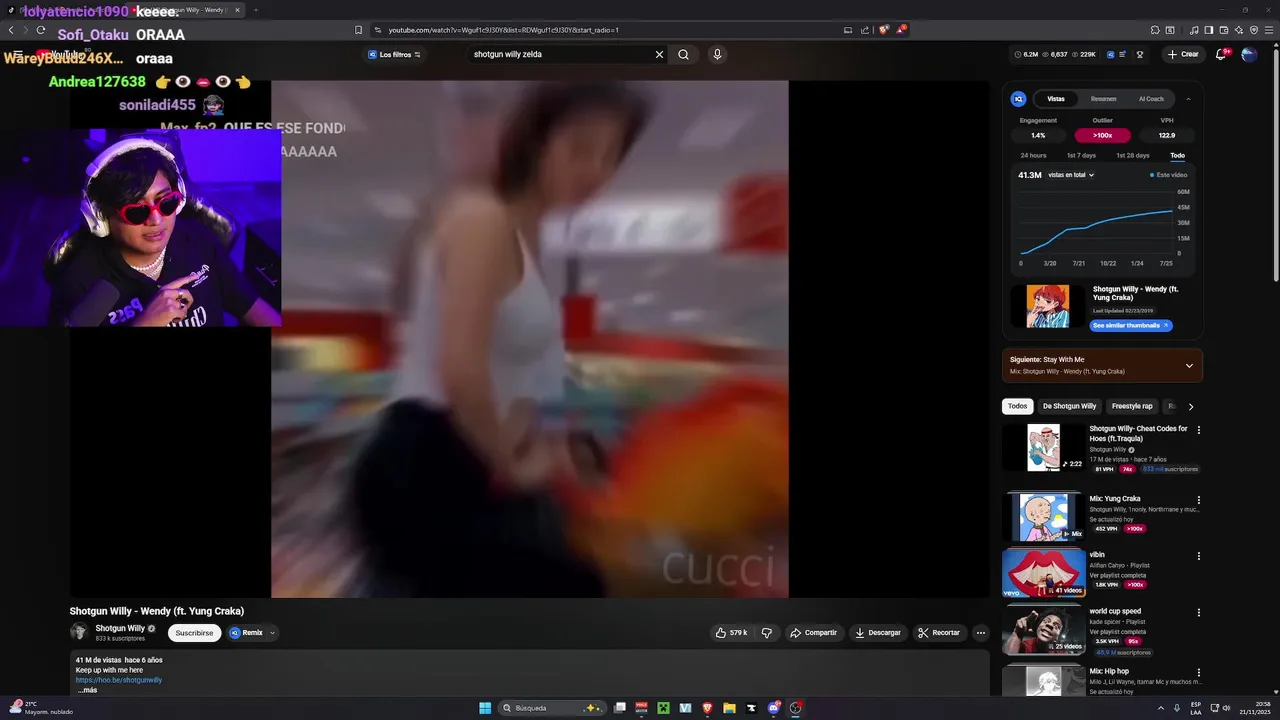Click 'See similar thumbnails' button
The width and height of the screenshot is (1280, 720).
pyautogui.click(x=1130, y=325)
